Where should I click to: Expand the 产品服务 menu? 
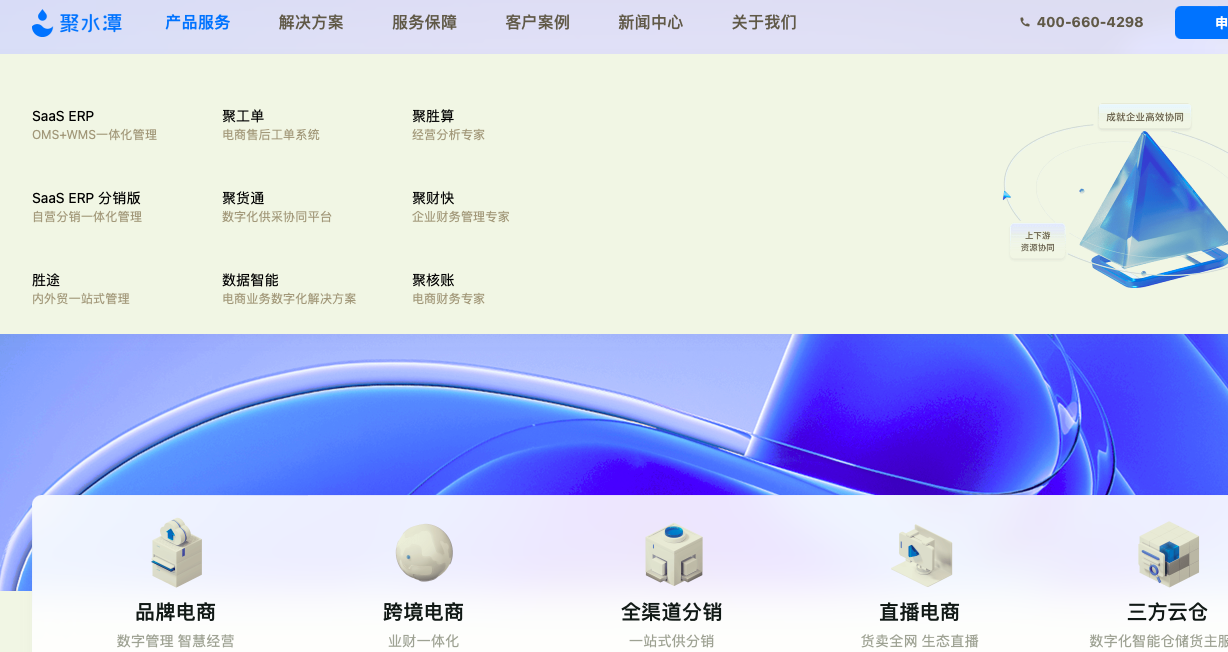click(197, 22)
